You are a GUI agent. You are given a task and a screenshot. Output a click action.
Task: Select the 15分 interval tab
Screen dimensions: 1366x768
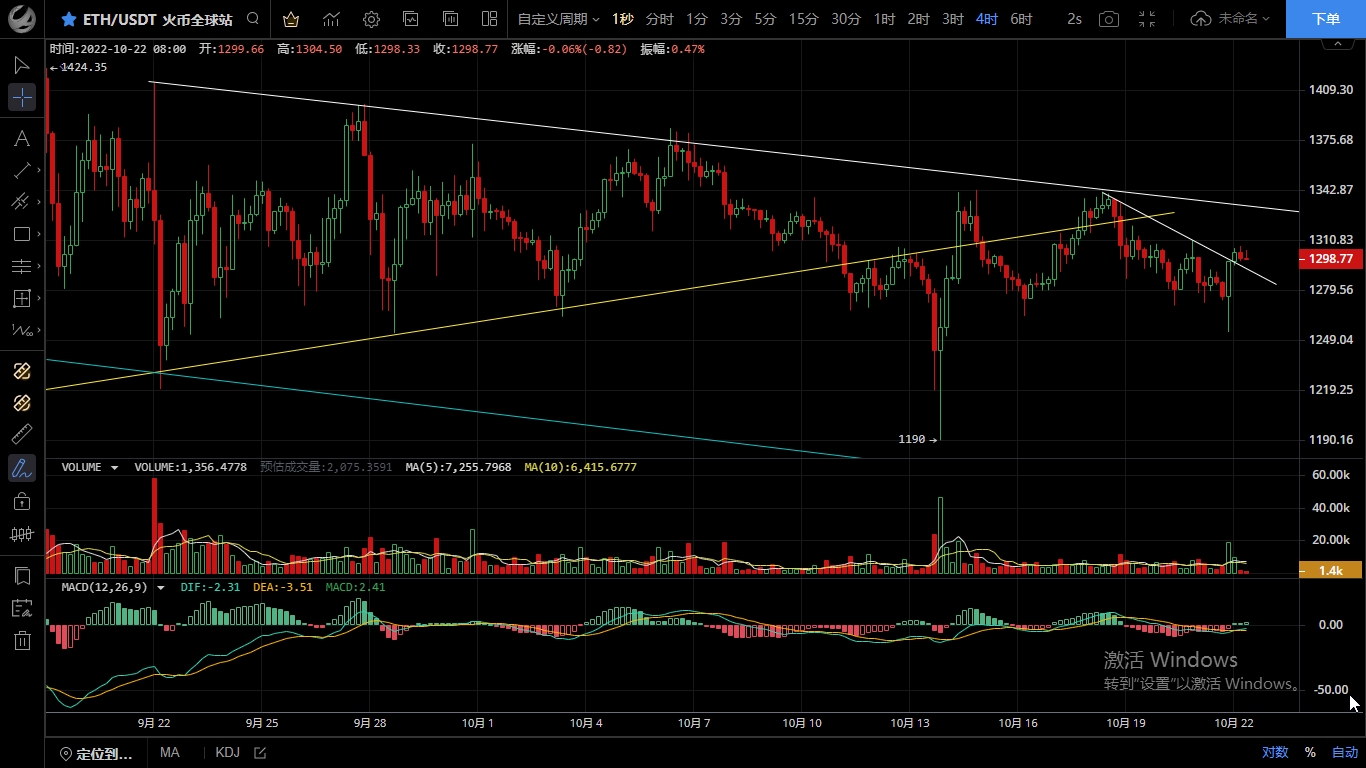pos(803,19)
